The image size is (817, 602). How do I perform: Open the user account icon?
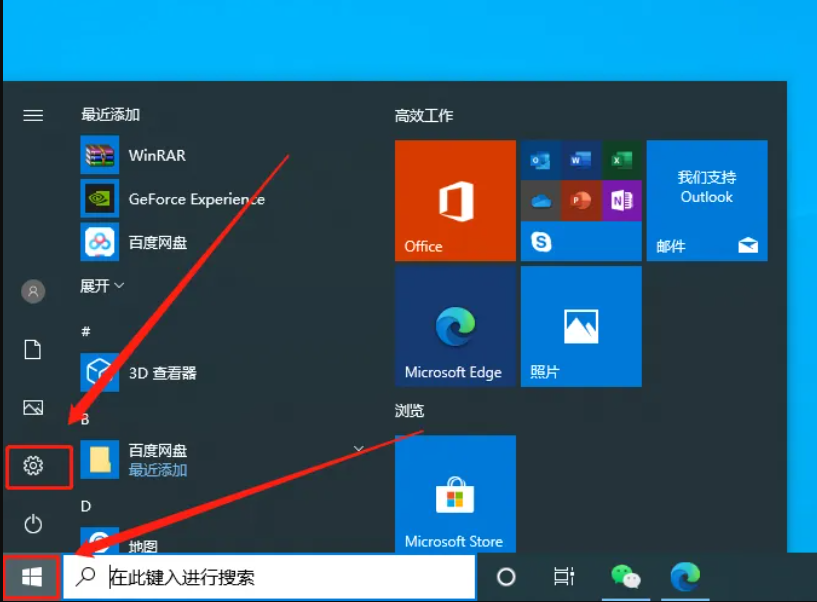33,291
